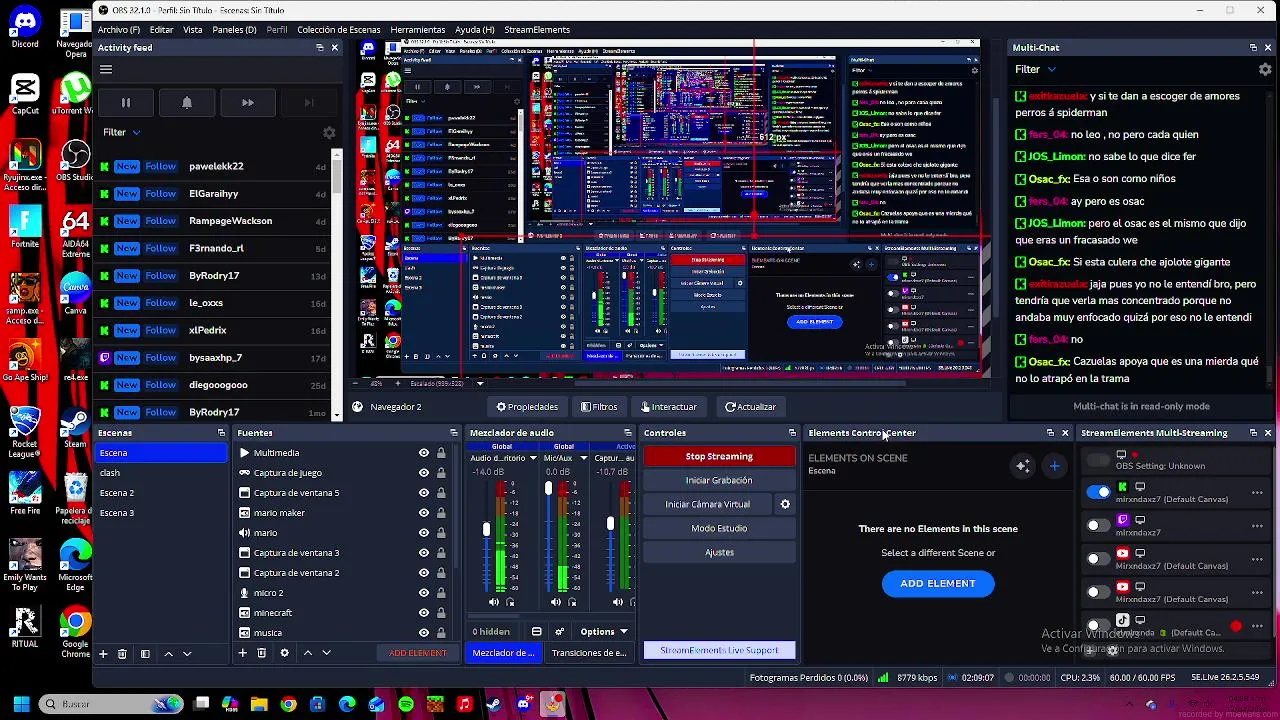This screenshot has width=1280, height=720.
Task: Open the Archivo menu
Action: [118, 30]
